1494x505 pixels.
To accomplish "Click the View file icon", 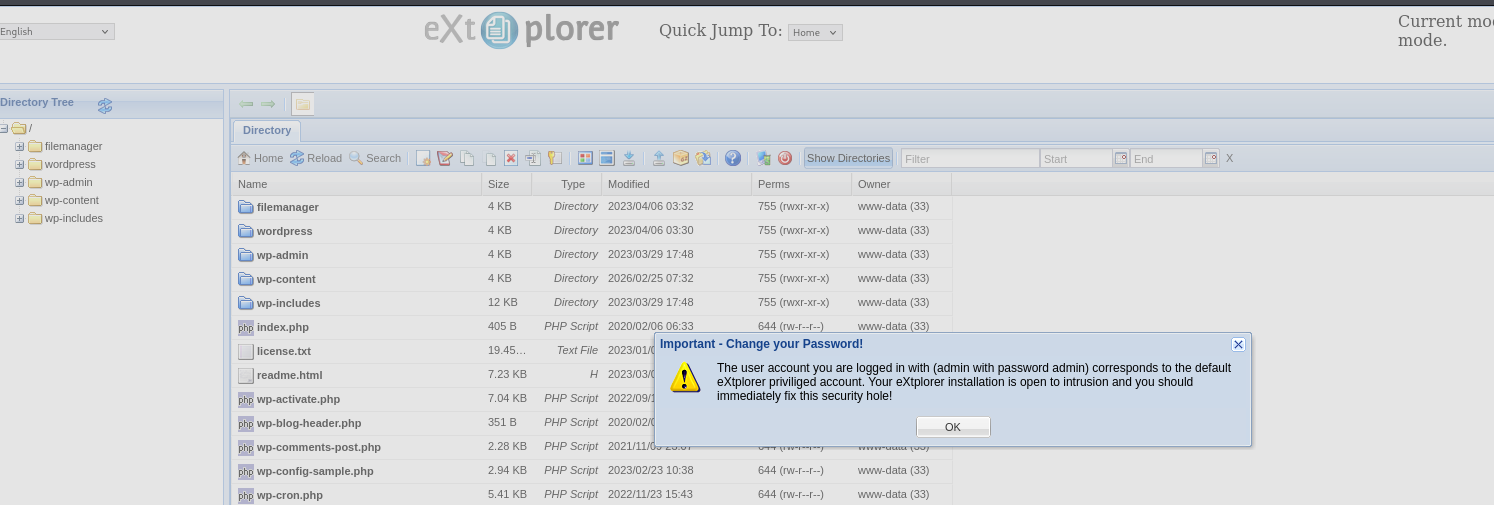I will coord(585,158).
